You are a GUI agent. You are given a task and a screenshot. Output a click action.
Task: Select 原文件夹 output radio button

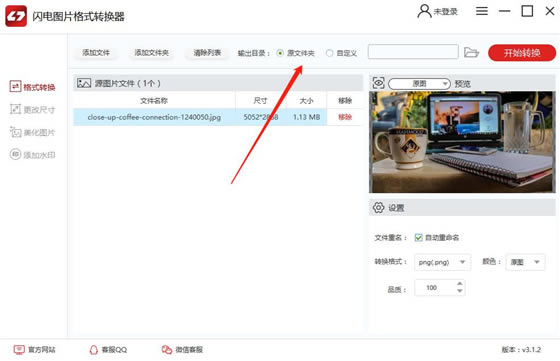click(280, 53)
